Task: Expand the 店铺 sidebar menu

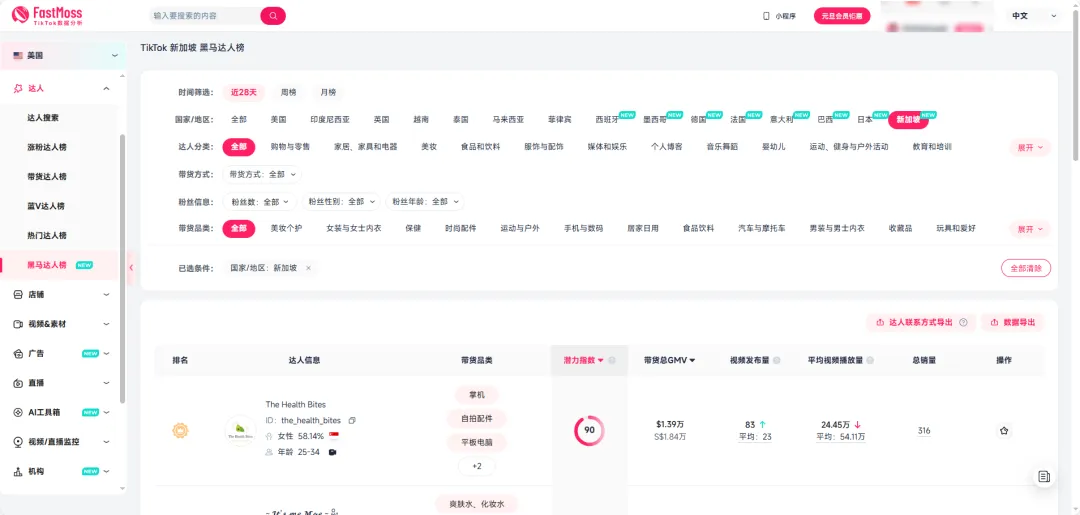Action: [60, 295]
